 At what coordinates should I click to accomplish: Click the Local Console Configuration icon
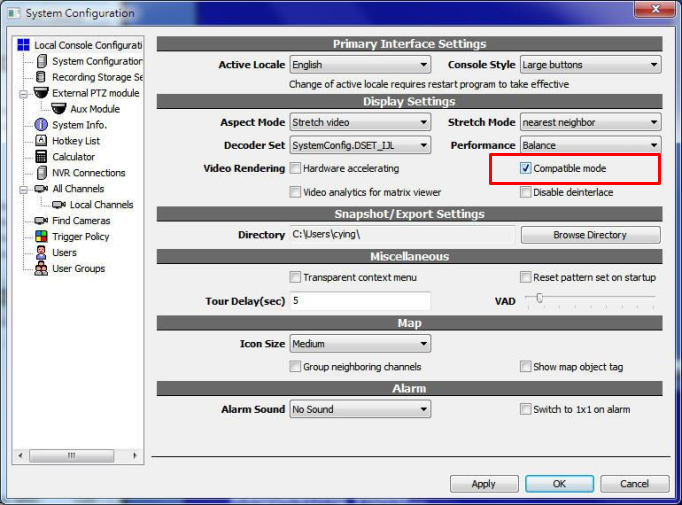pos(23,45)
